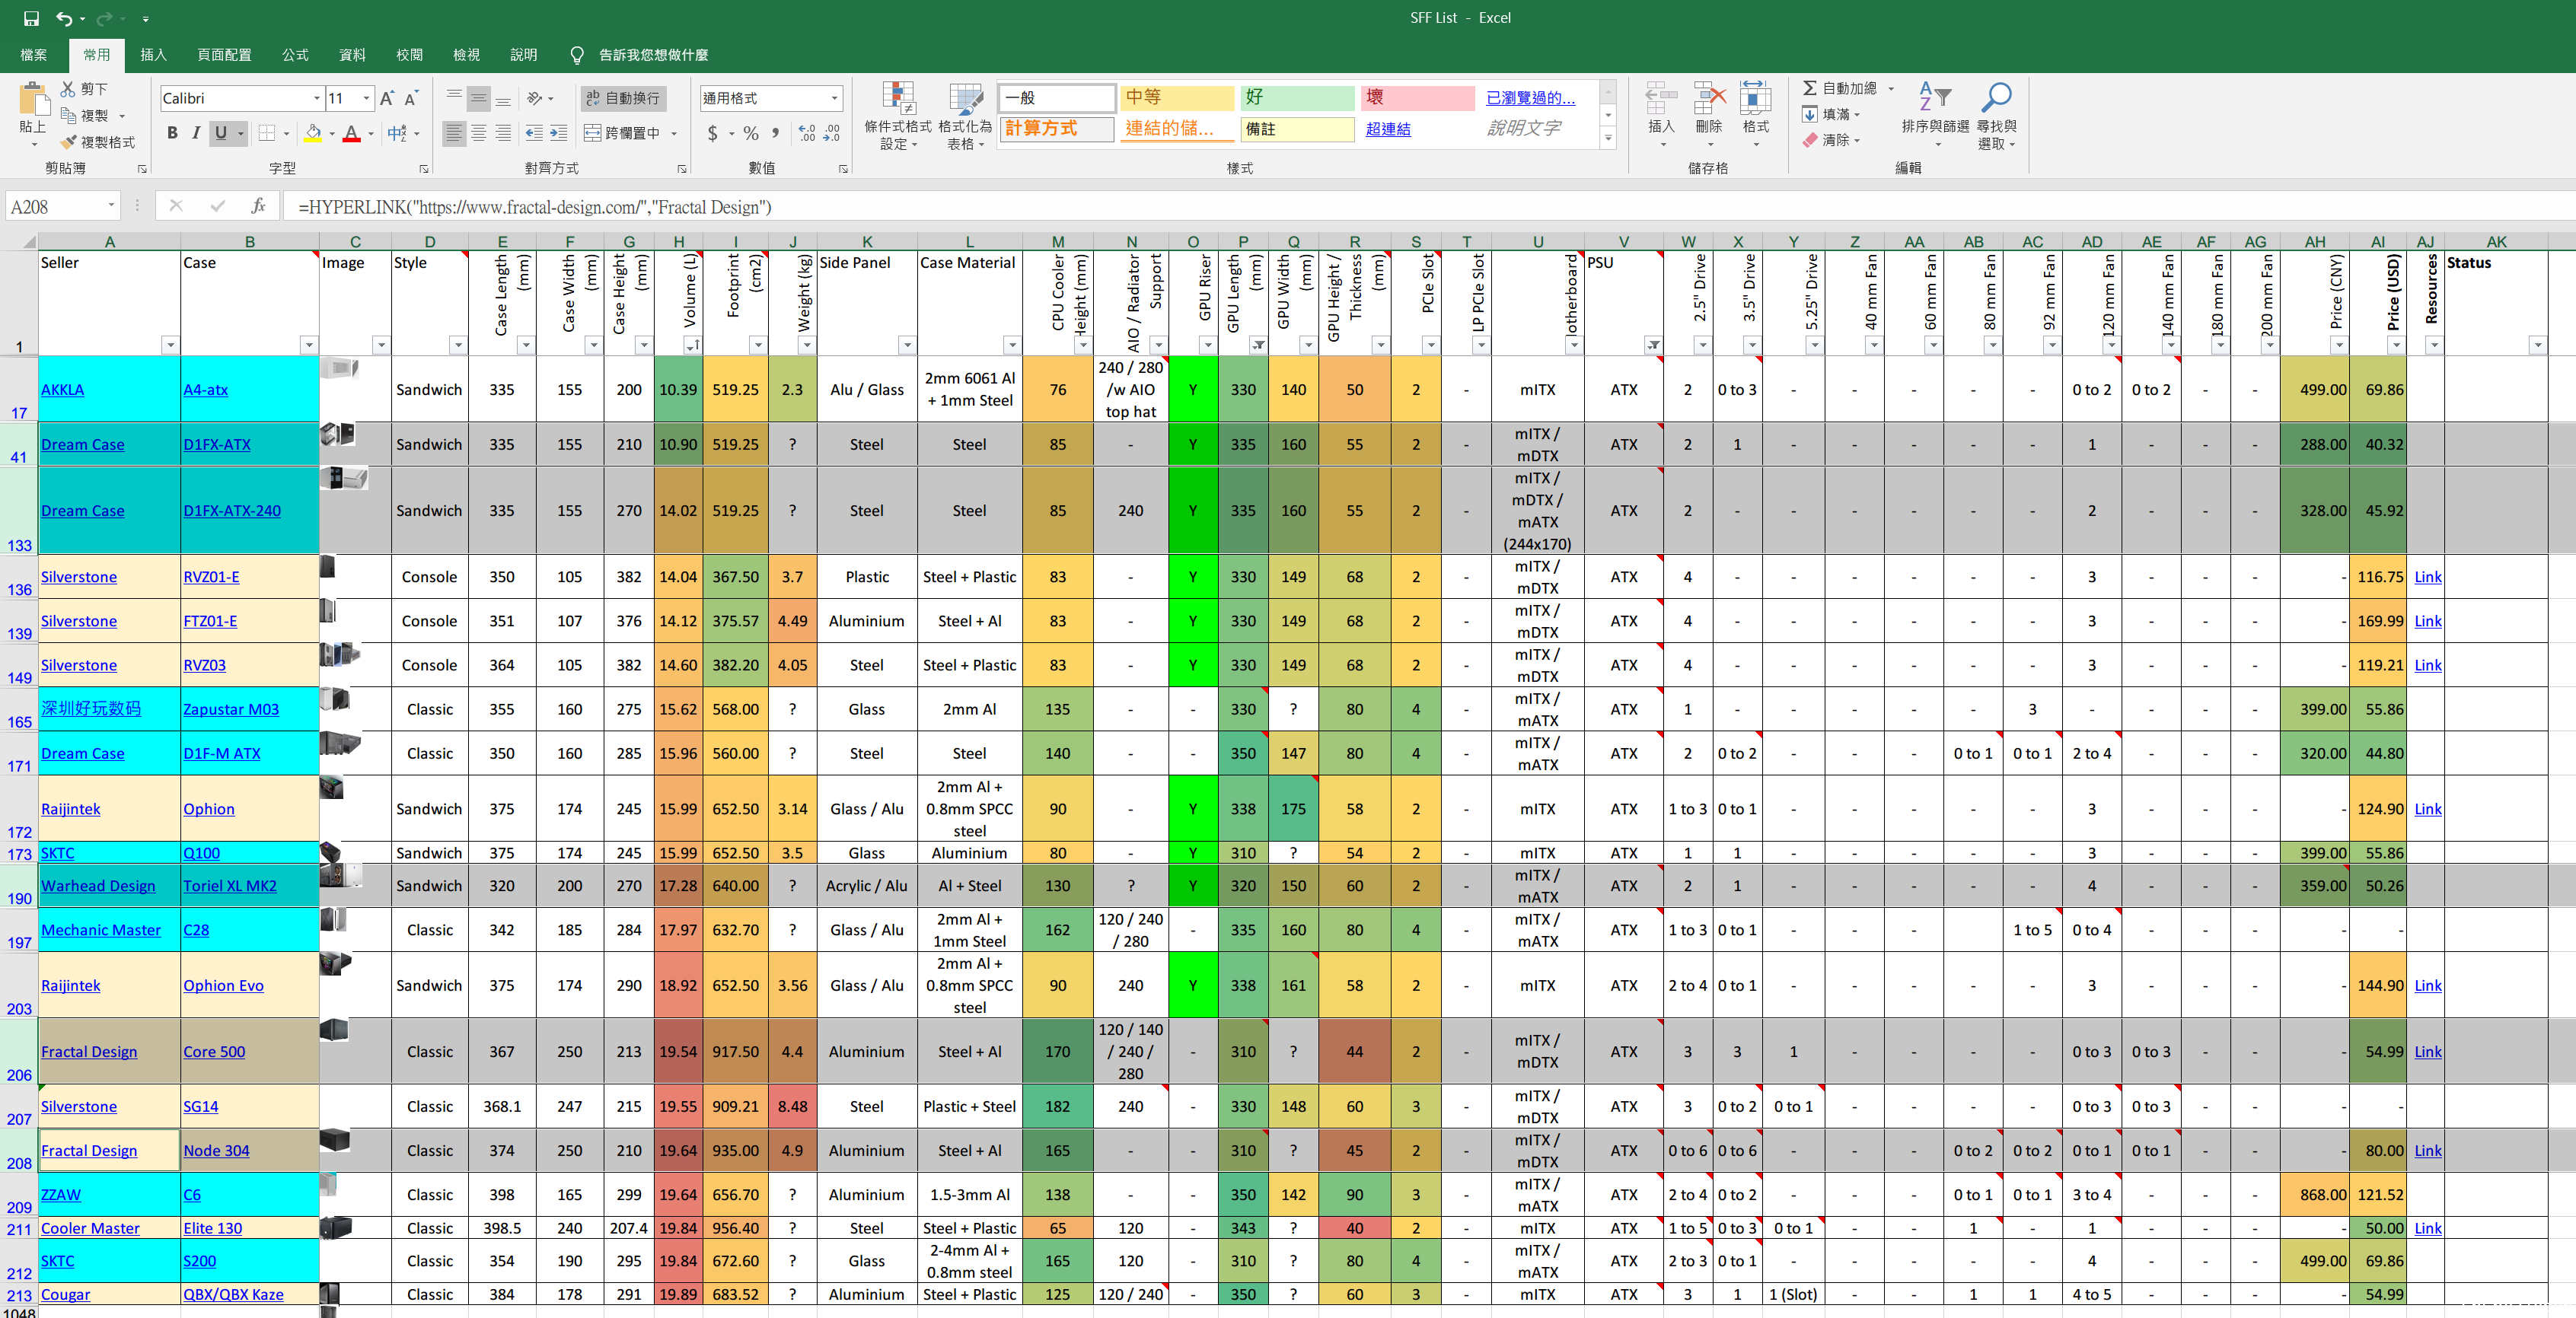Select the column H header
2576x1318 pixels.
(x=679, y=242)
